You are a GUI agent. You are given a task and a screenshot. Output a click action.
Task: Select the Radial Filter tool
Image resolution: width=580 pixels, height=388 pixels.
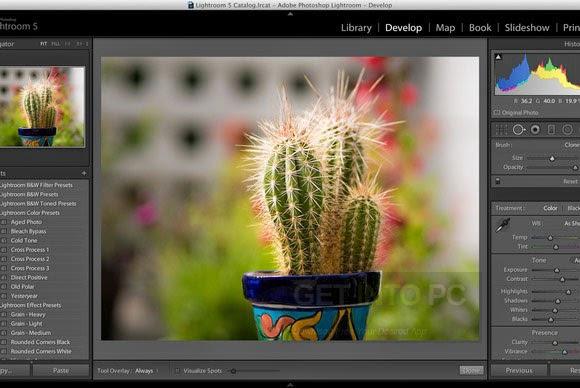(x=567, y=129)
